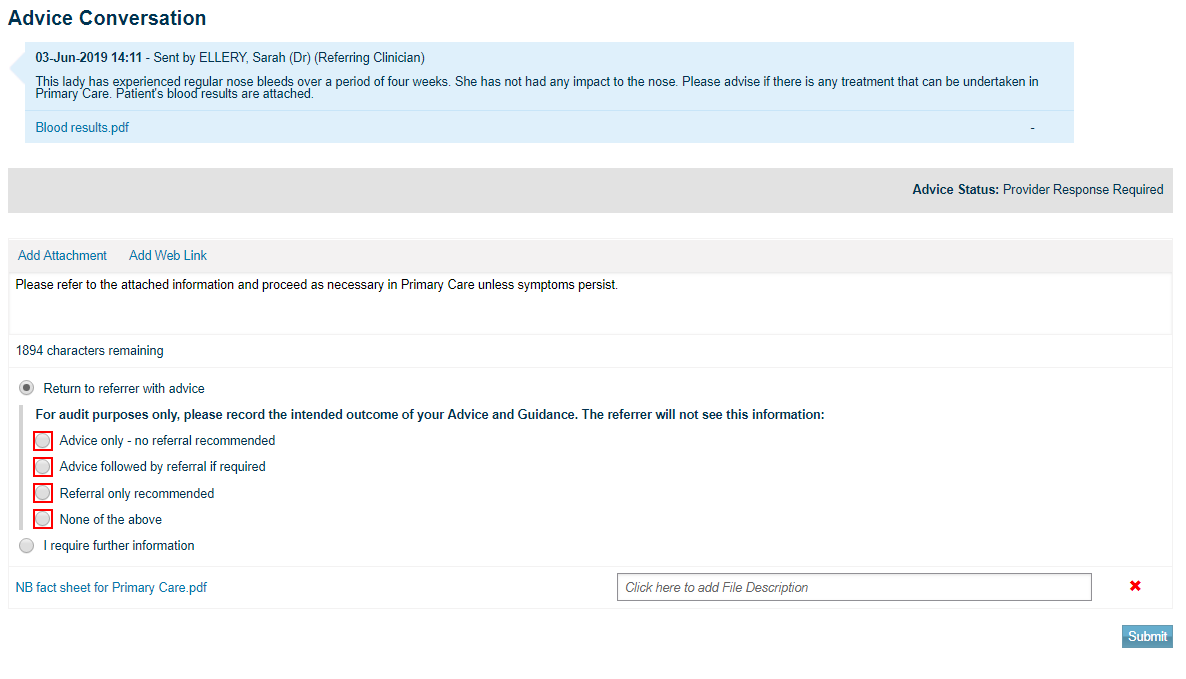Pick 'Advice followed by referral if required'
The image size is (1186, 679).
coord(43,467)
